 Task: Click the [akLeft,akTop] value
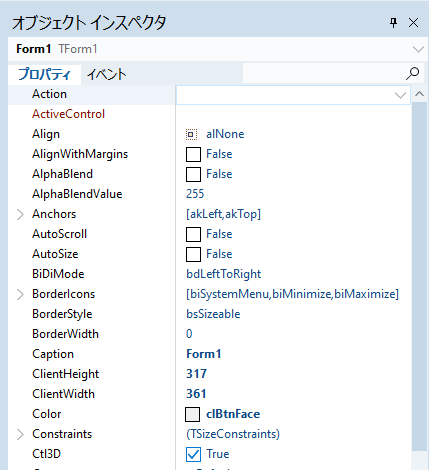coord(223,214)
